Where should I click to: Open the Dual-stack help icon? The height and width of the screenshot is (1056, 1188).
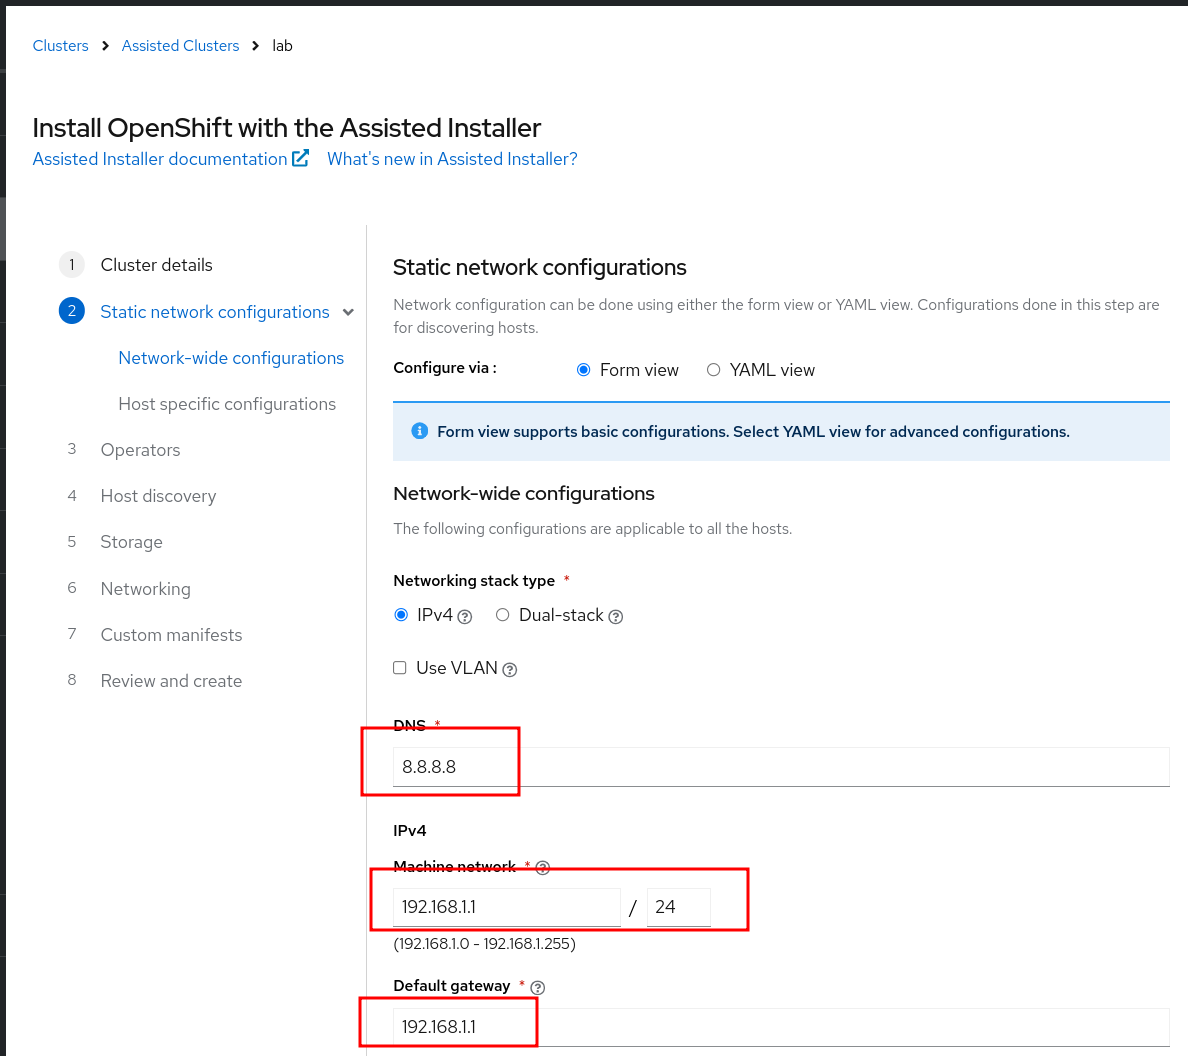tap(616, 617)
